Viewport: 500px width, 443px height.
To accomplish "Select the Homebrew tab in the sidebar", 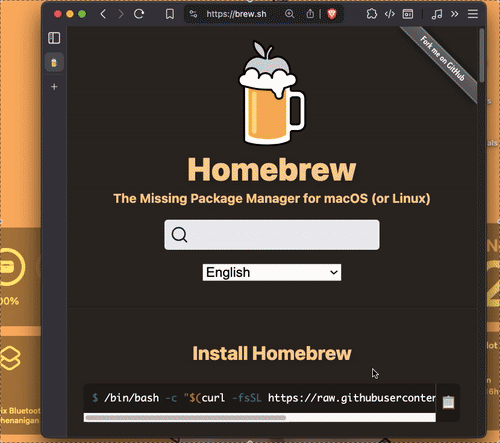I will (54, 62).
